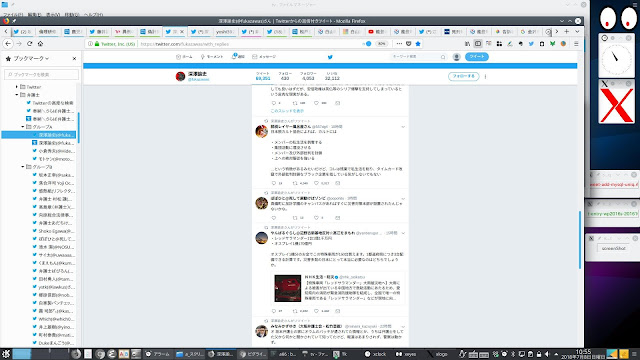This screenshot has width=640, height=360.
Task: Open the Twitter profile avatar menu
Action: tap(457, 57)
